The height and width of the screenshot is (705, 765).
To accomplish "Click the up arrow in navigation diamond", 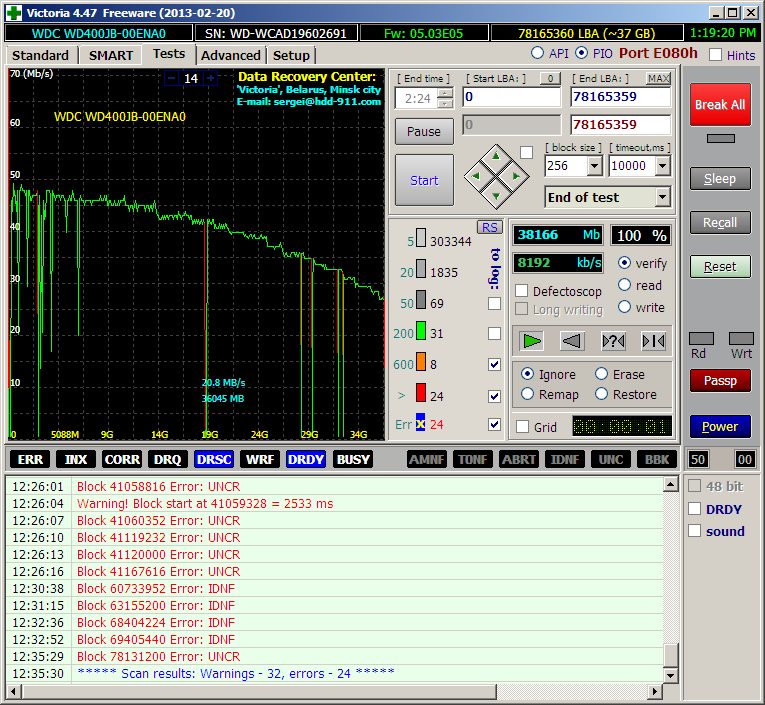I will 496,156.
